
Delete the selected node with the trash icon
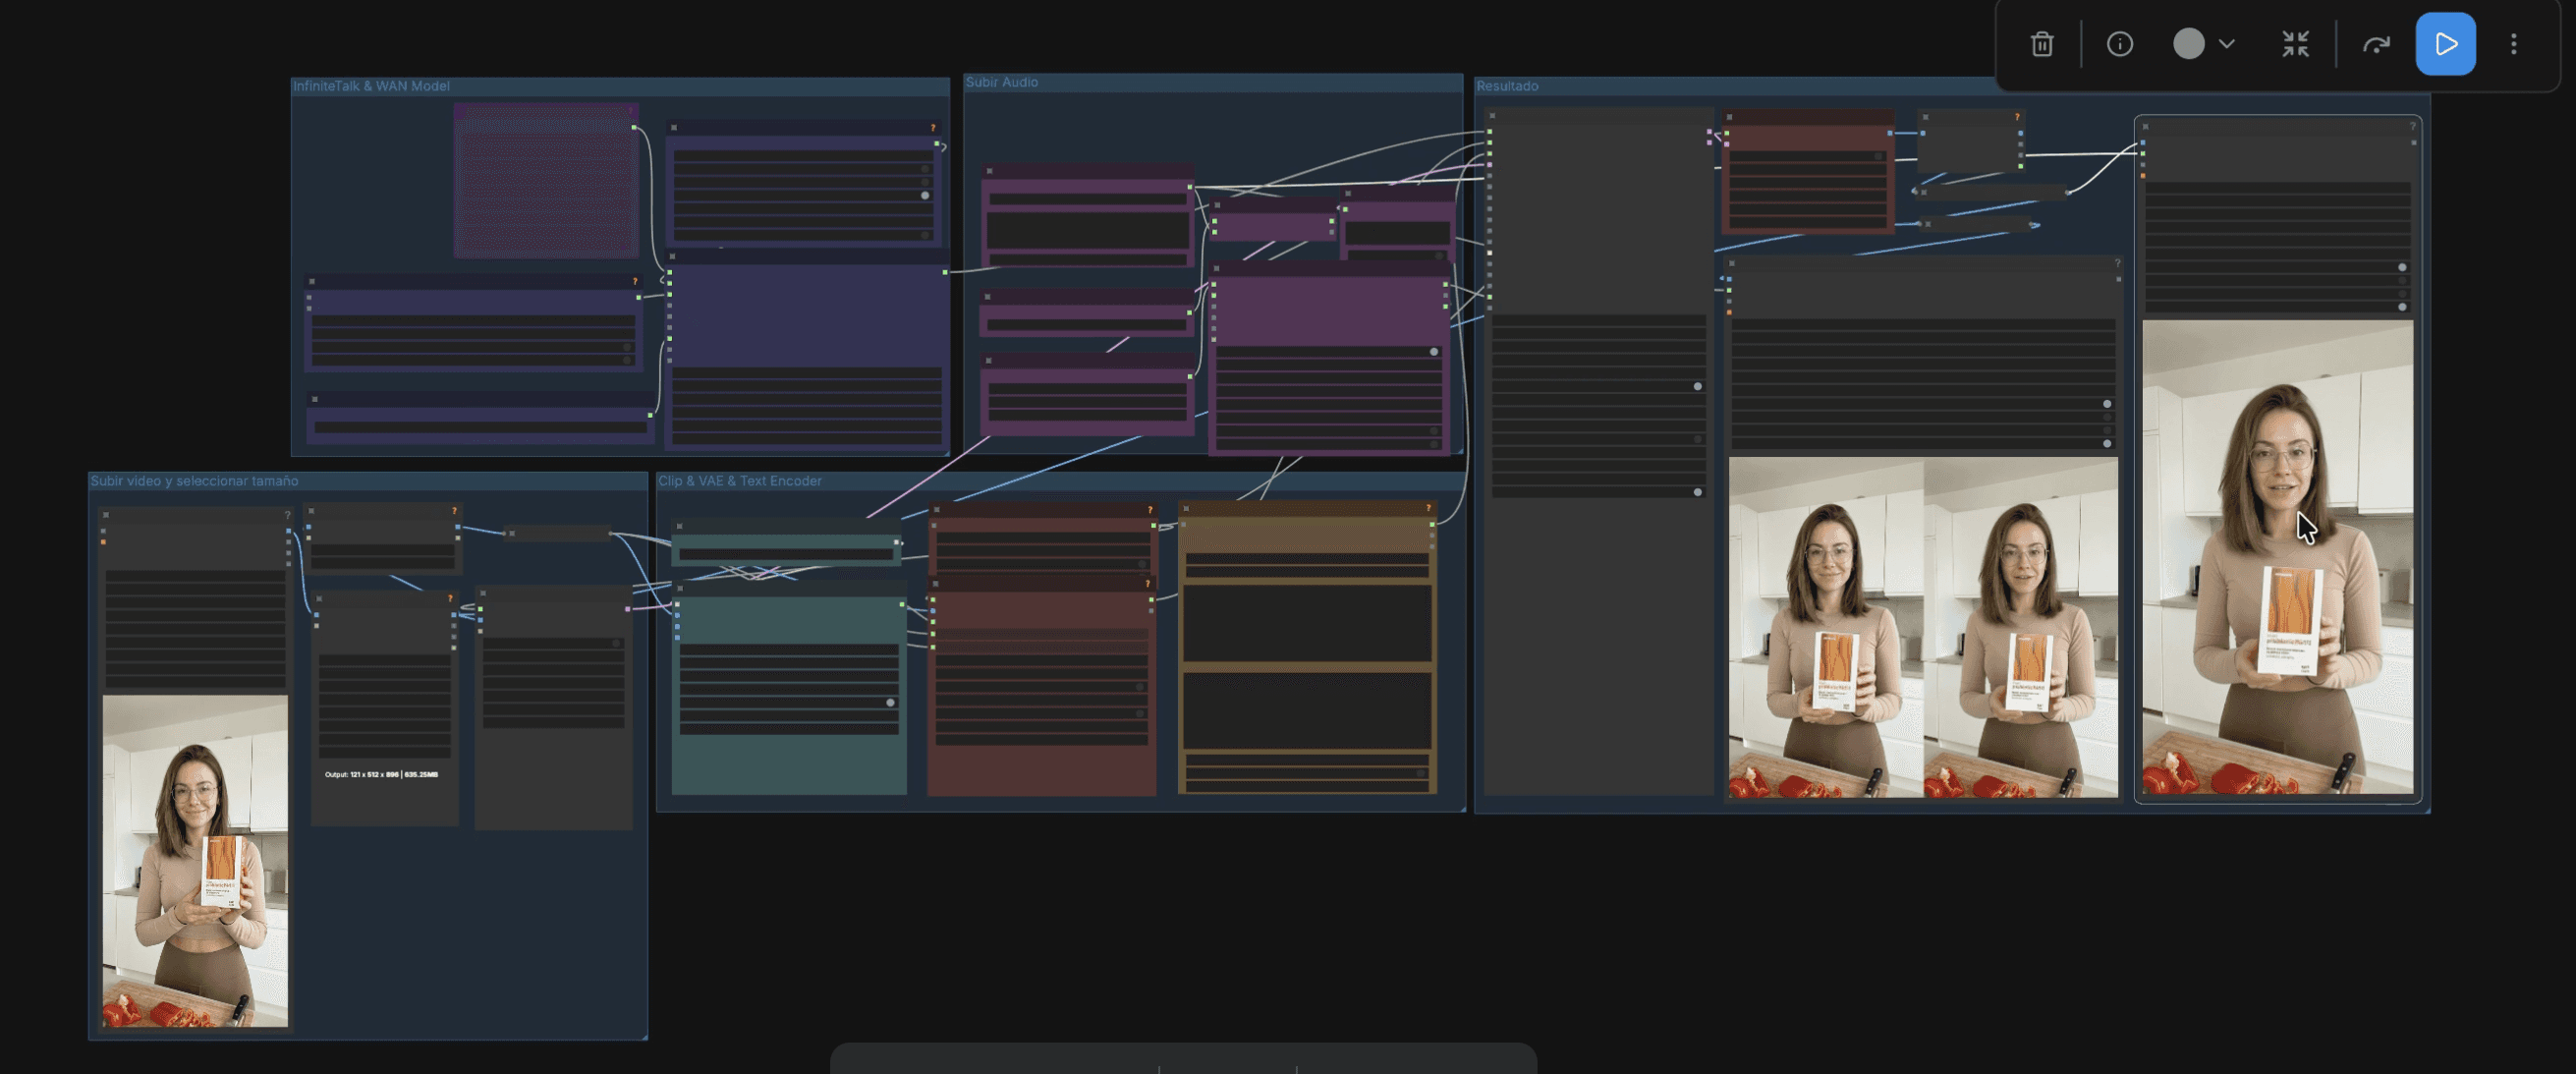2041,44
